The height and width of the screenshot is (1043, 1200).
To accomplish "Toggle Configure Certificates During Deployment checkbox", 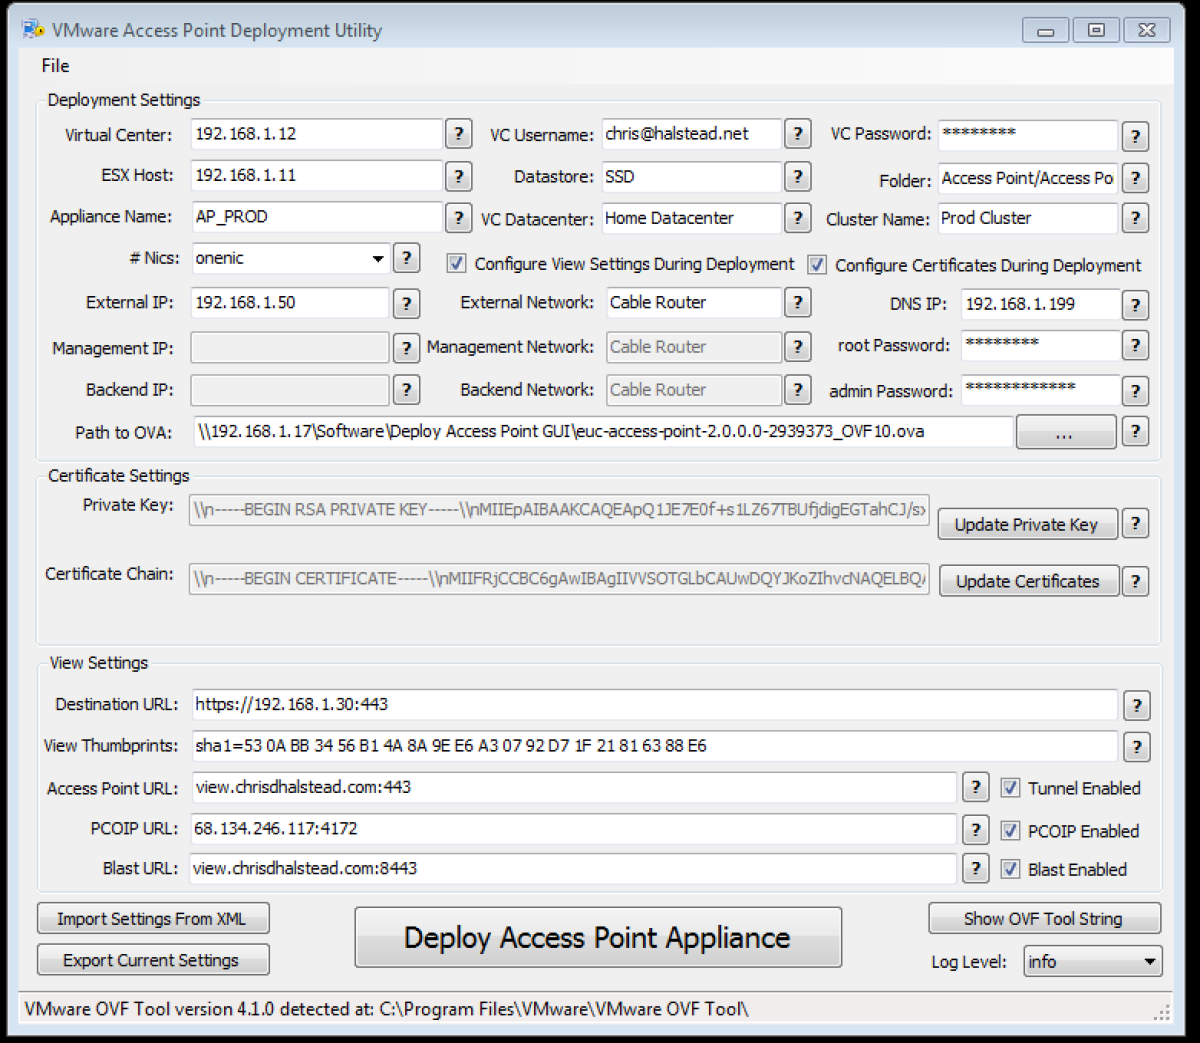I will tap(817, 265).
